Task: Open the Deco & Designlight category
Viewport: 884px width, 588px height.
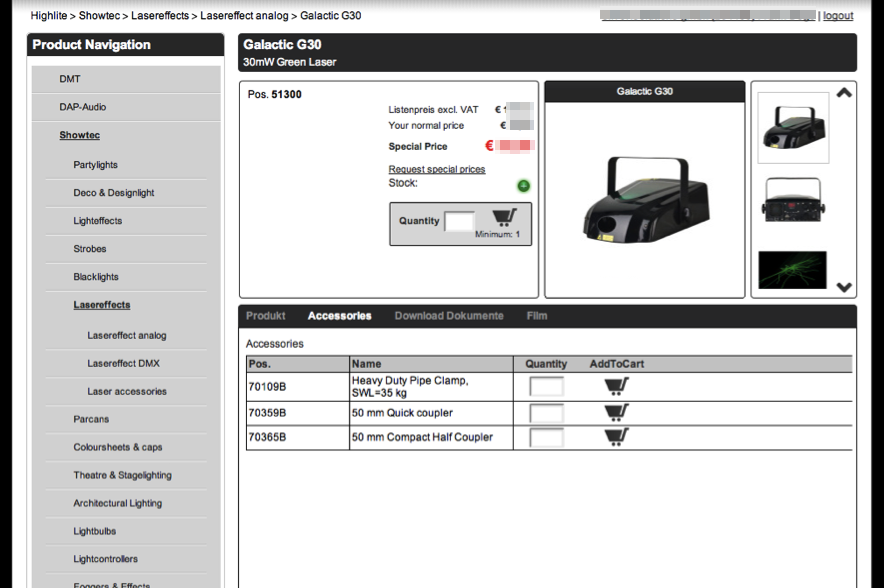Action: [x=114, y=193]
